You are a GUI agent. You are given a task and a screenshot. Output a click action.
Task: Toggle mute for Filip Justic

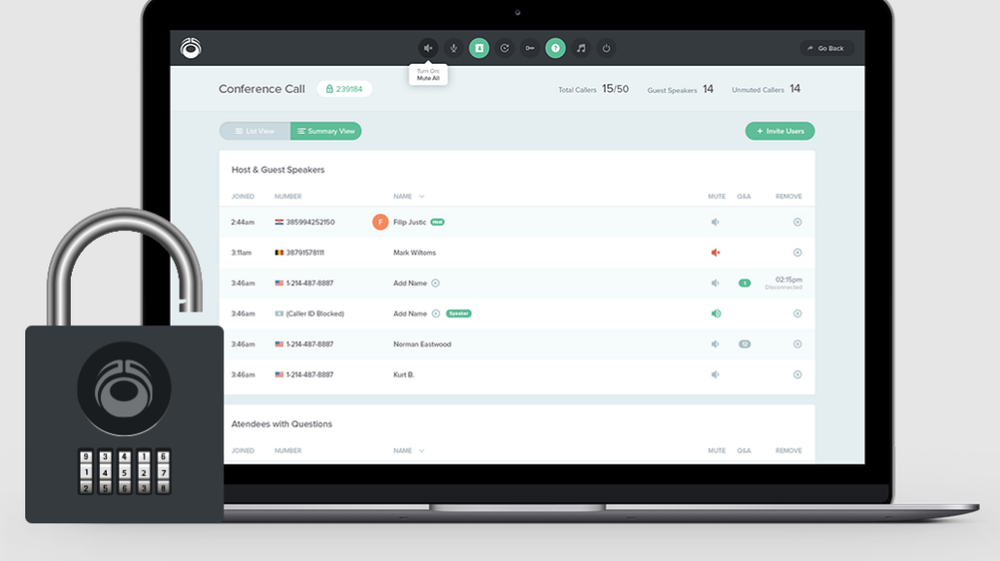[x=716, y=222]
